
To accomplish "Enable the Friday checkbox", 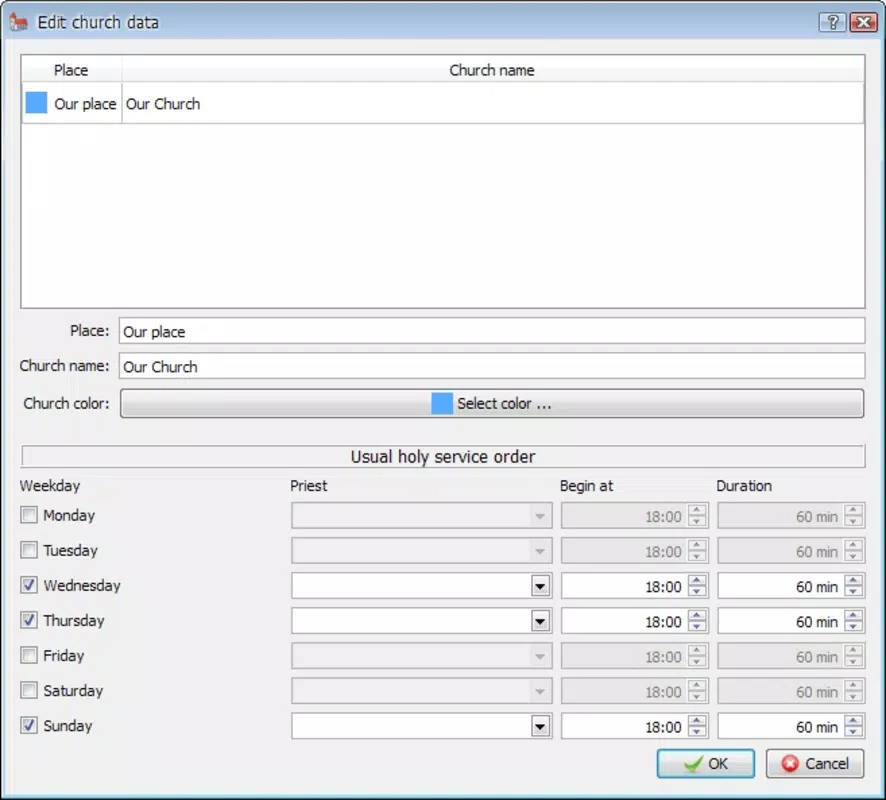I will pos(29,655).
